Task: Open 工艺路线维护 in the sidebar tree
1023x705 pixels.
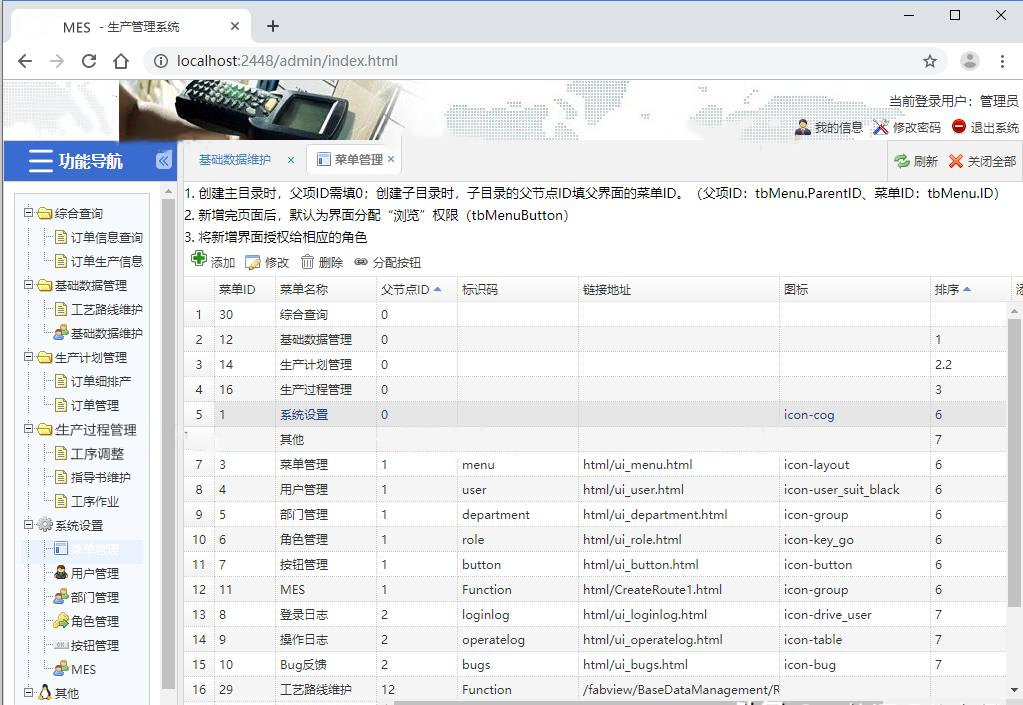Action: (x=106, y=309)
